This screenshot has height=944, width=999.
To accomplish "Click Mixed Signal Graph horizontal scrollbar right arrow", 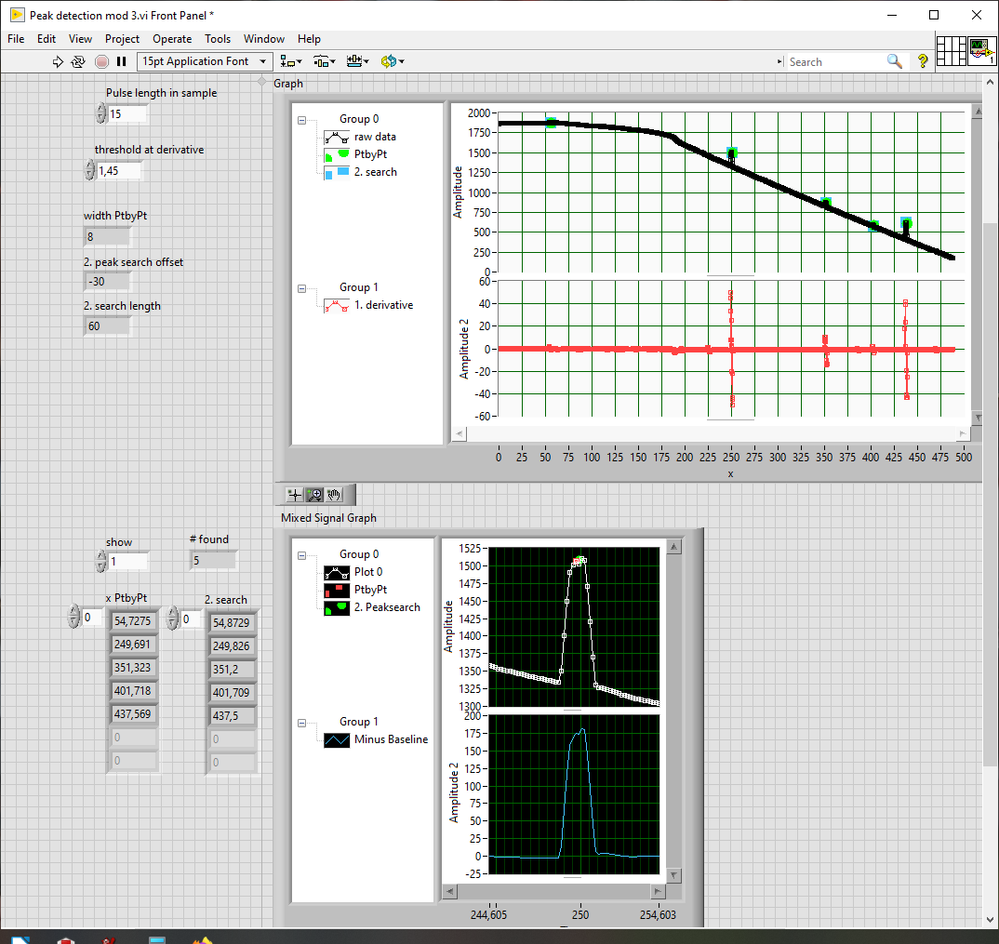I will (658, 891).
